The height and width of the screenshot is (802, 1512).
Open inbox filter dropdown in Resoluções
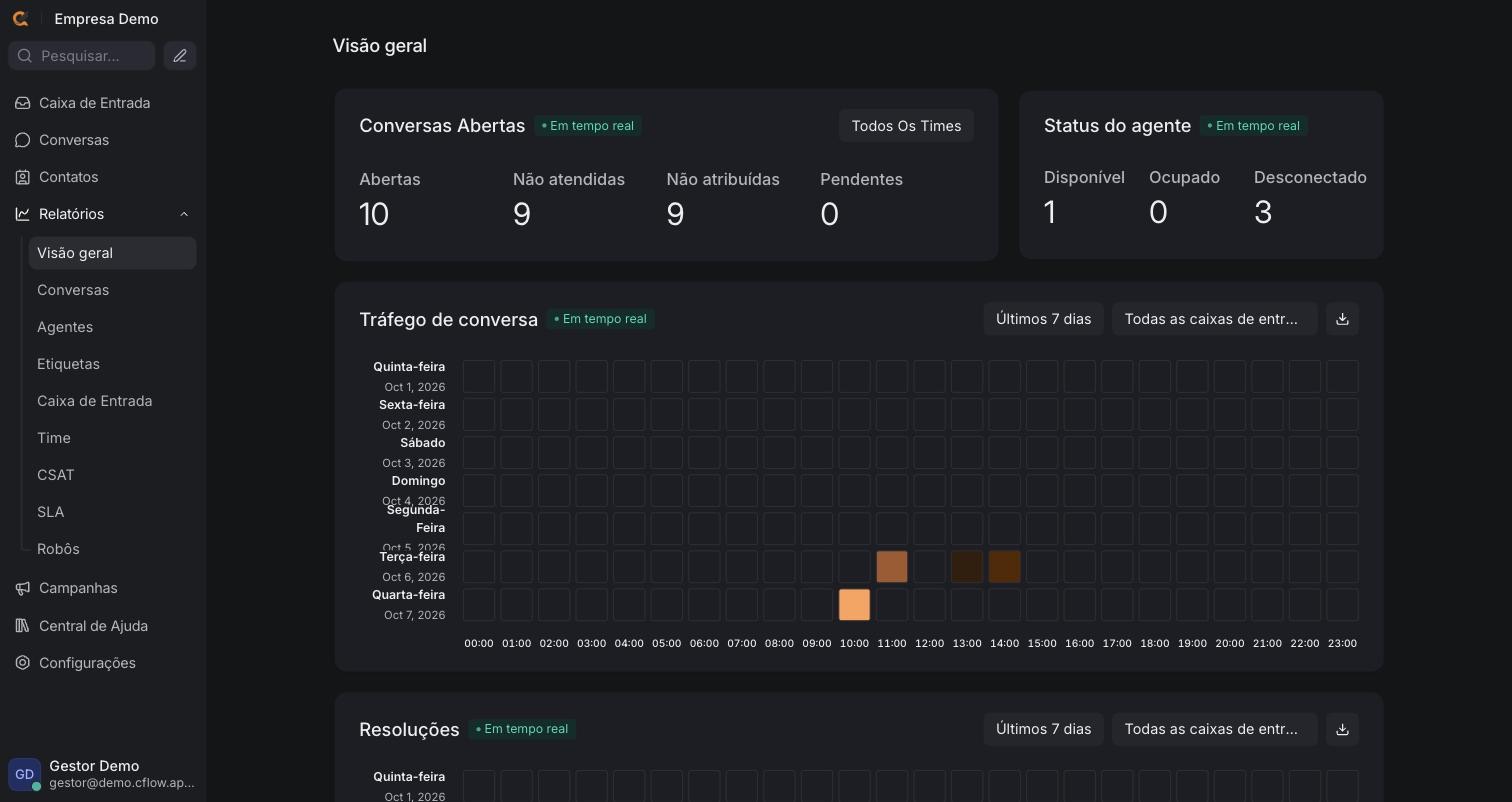pyautogui.click(x=1214, y=729)
